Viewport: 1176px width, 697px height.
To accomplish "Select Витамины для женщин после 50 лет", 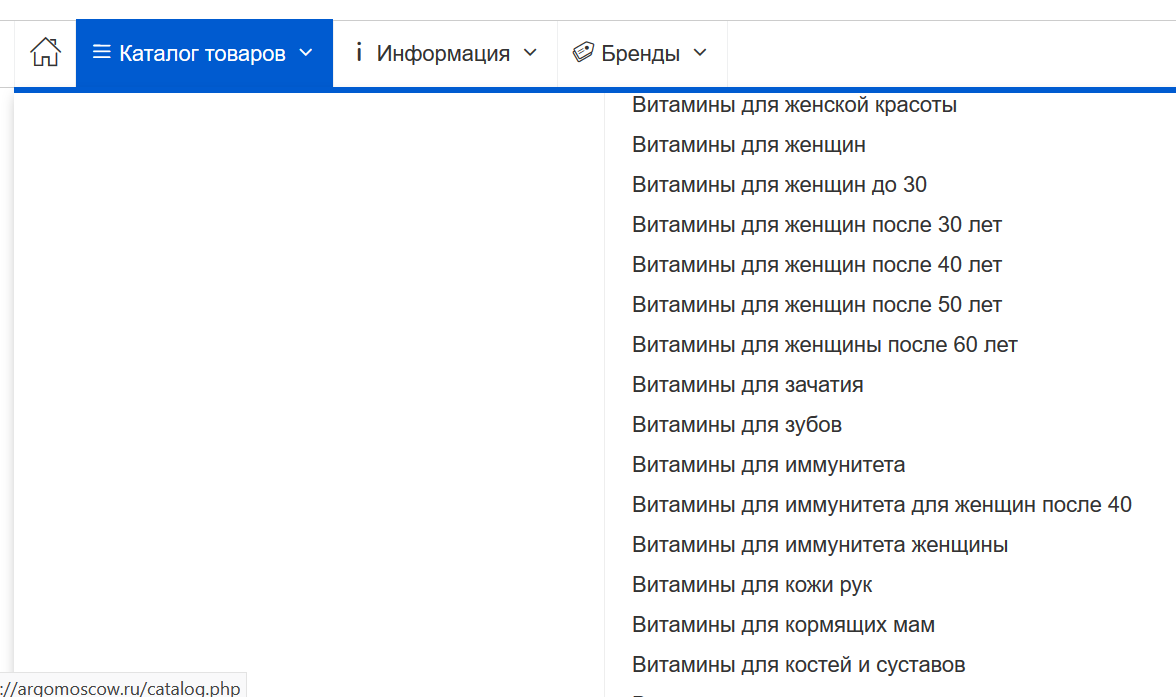I will 816,305.
